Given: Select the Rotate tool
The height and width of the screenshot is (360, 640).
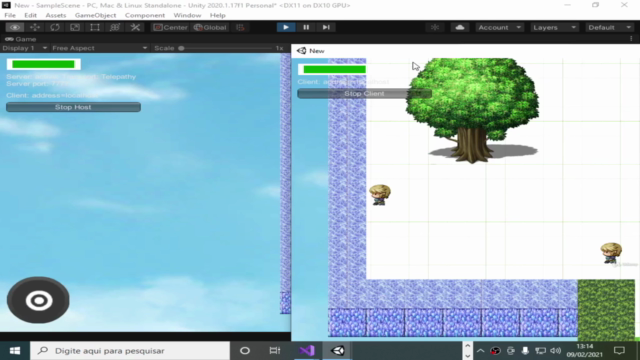Looking at the screenshot, I should [55, 27].
